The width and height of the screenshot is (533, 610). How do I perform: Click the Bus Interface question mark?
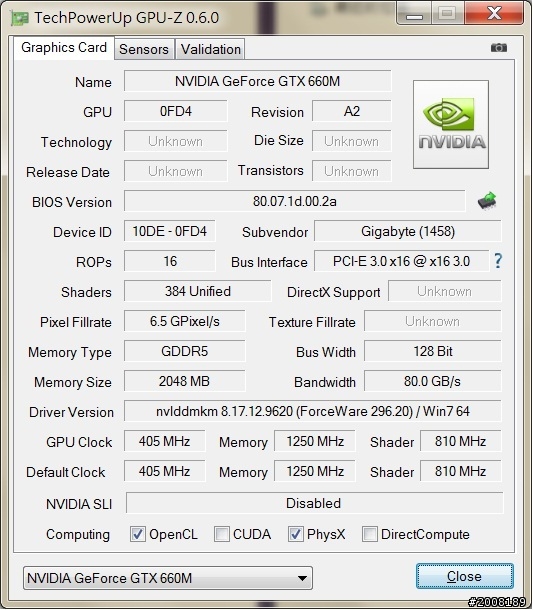click(x=498, y=261)
